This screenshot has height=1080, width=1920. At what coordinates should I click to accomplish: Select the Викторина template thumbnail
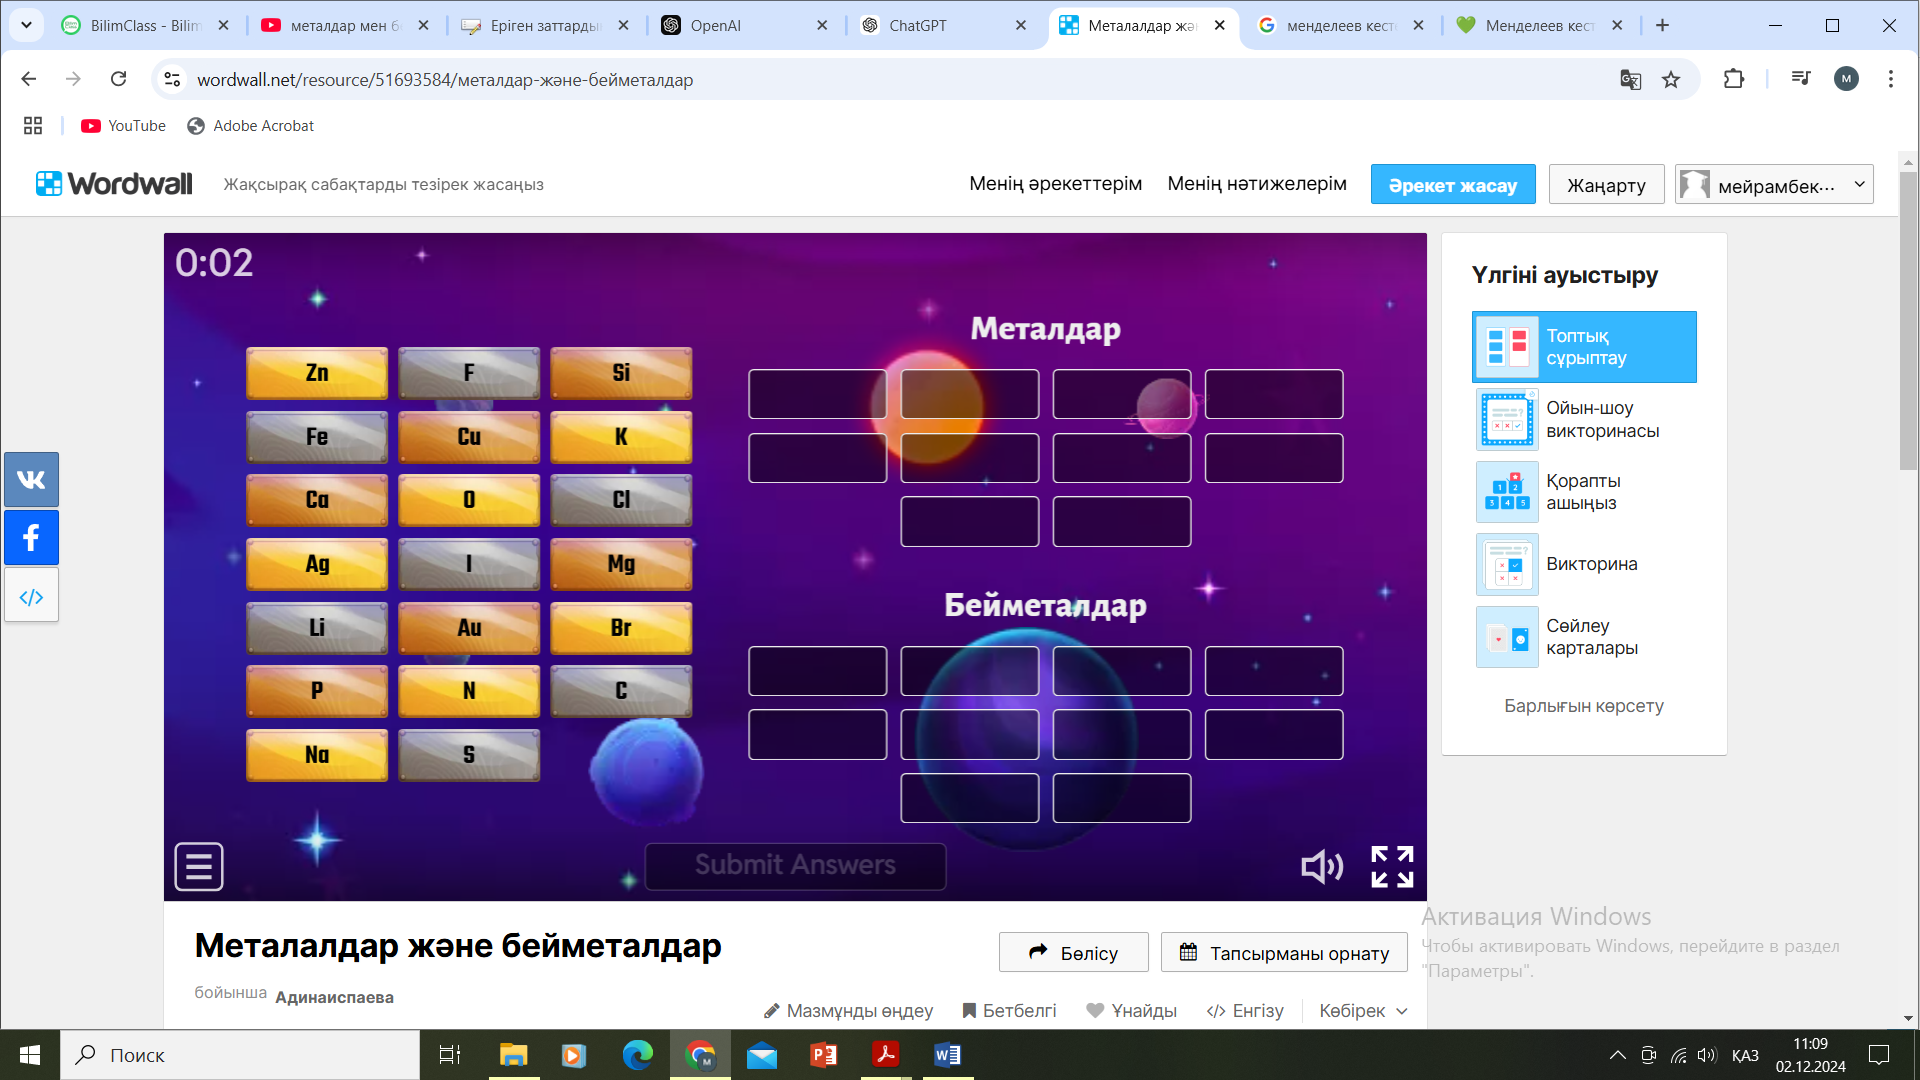click(x=1507, y=564)
